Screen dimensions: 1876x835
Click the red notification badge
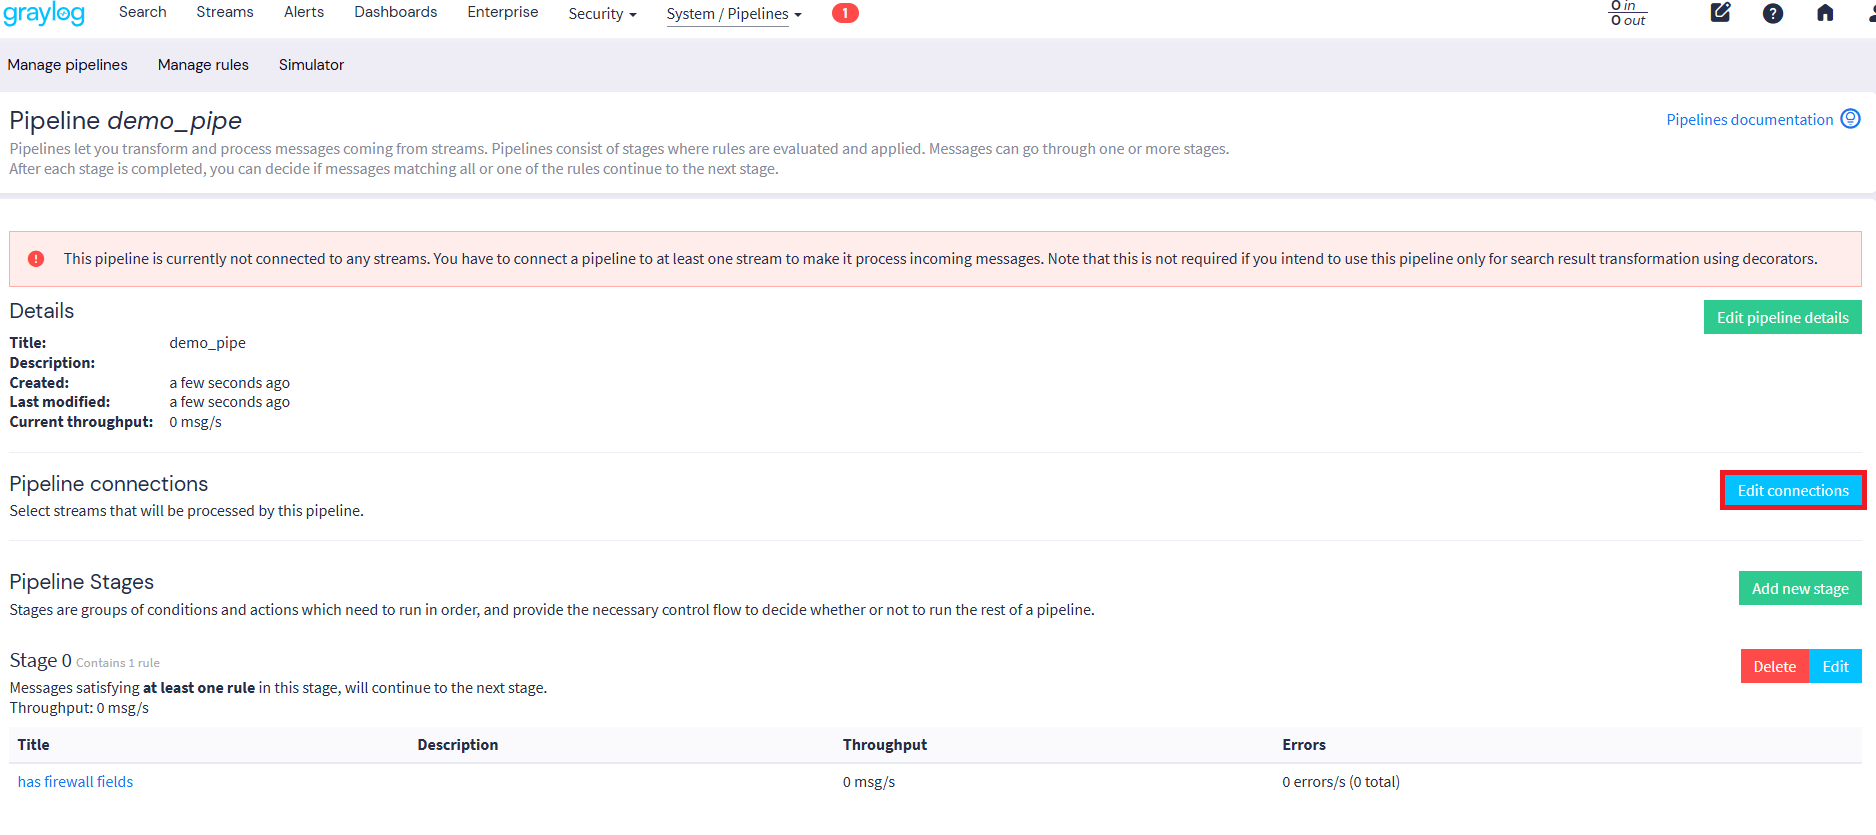(x=844, y=13)
